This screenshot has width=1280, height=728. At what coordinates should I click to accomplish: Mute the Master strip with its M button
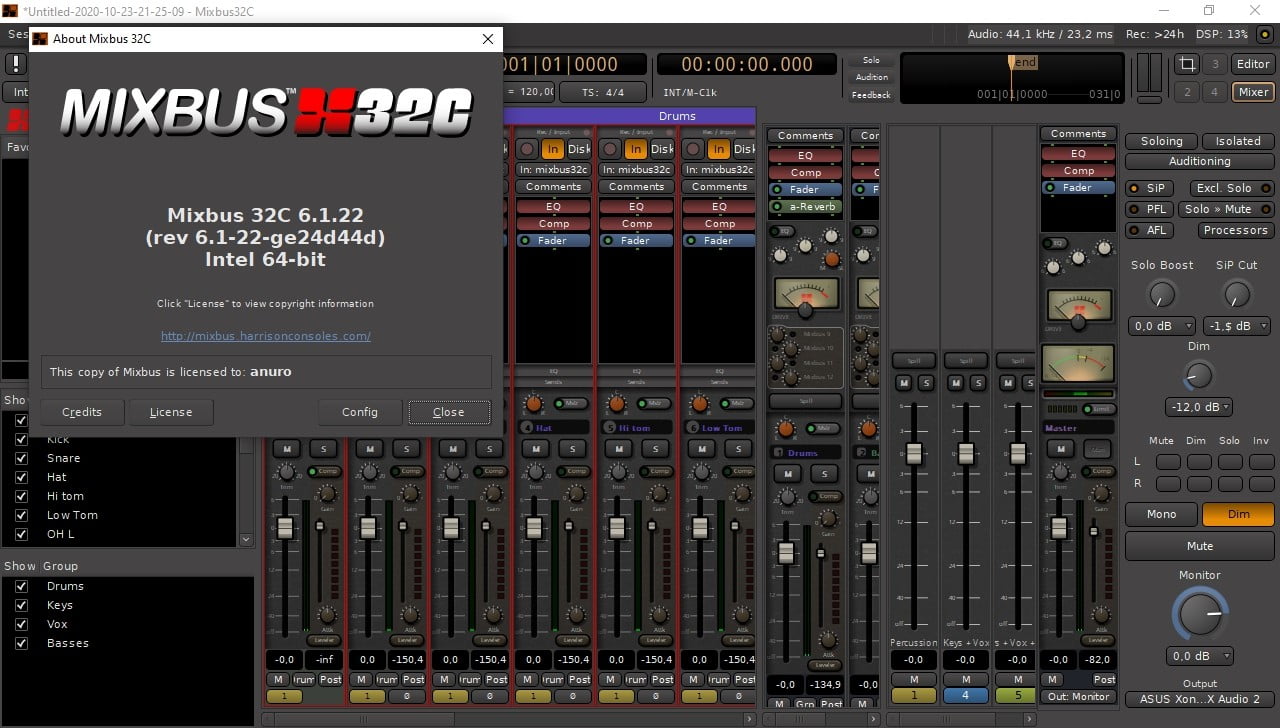[1060, 450]
